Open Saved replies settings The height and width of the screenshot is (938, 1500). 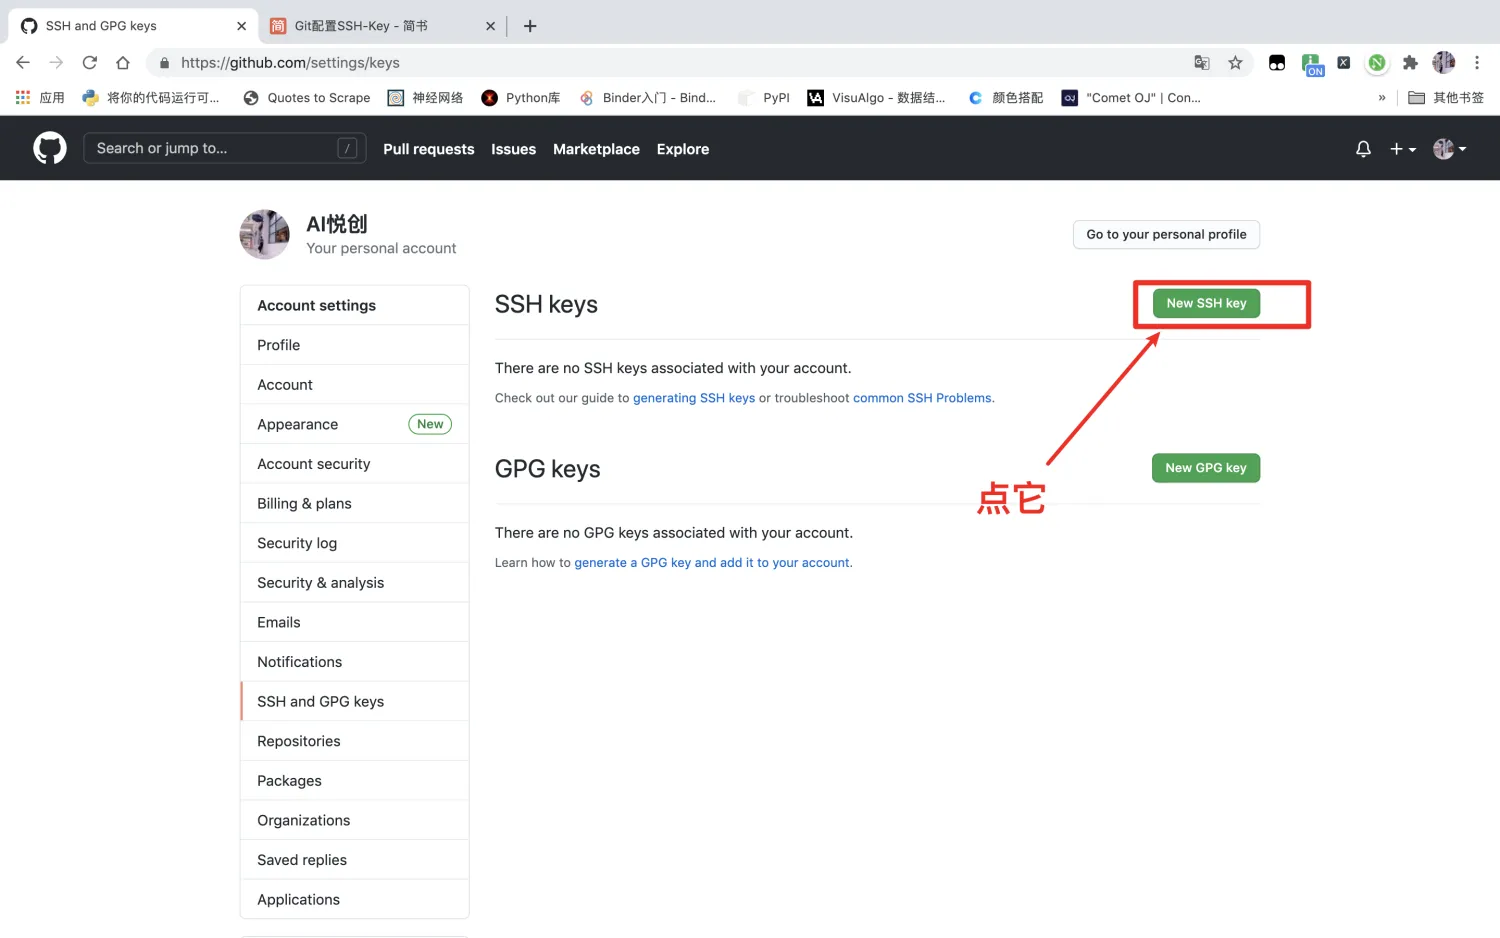coord(355,860)
